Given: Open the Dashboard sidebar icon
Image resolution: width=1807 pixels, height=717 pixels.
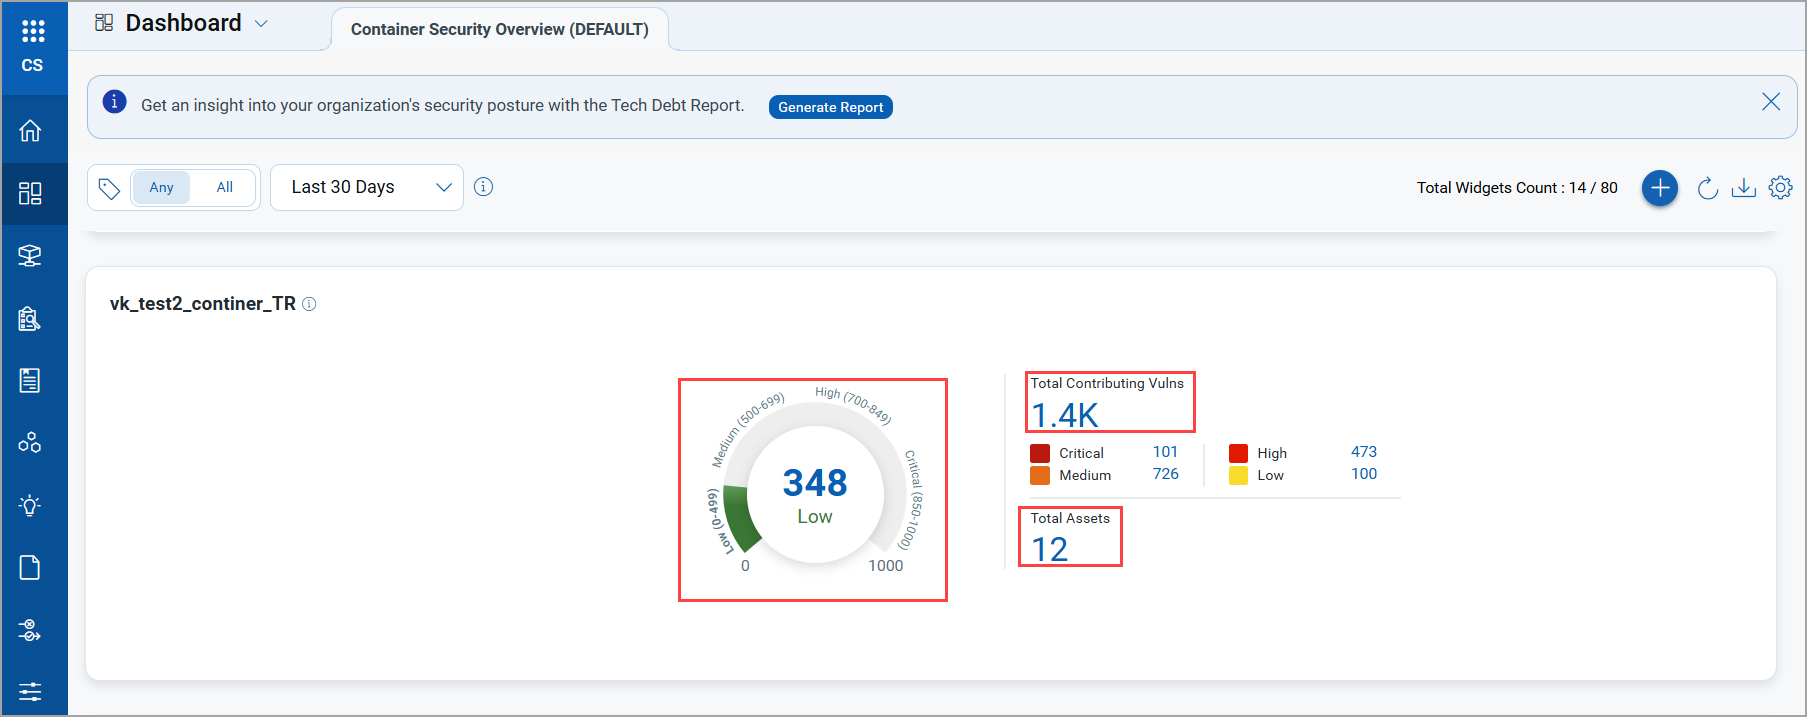Looking at the screenshot, I should coord(30,193).
